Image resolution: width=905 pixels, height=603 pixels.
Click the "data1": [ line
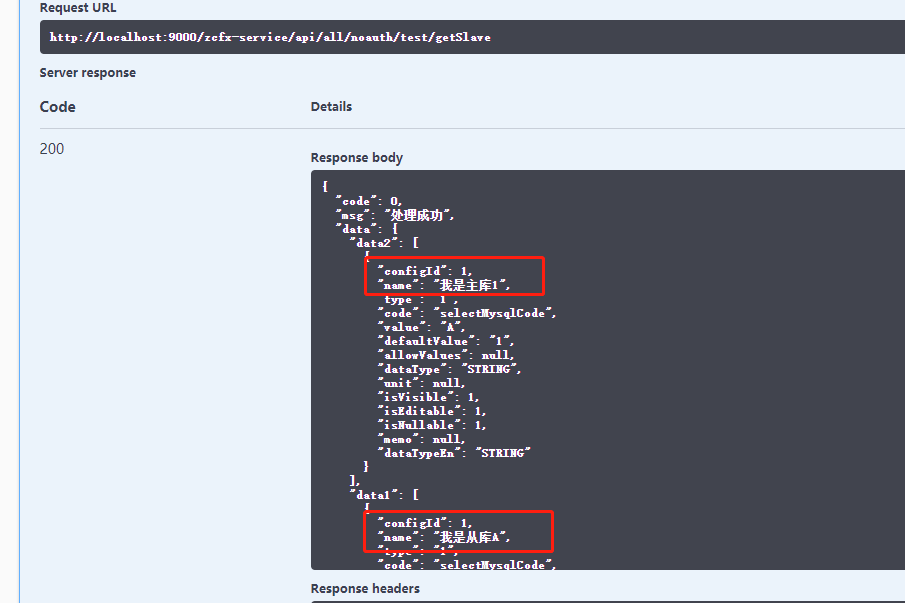tap(384, 495)
